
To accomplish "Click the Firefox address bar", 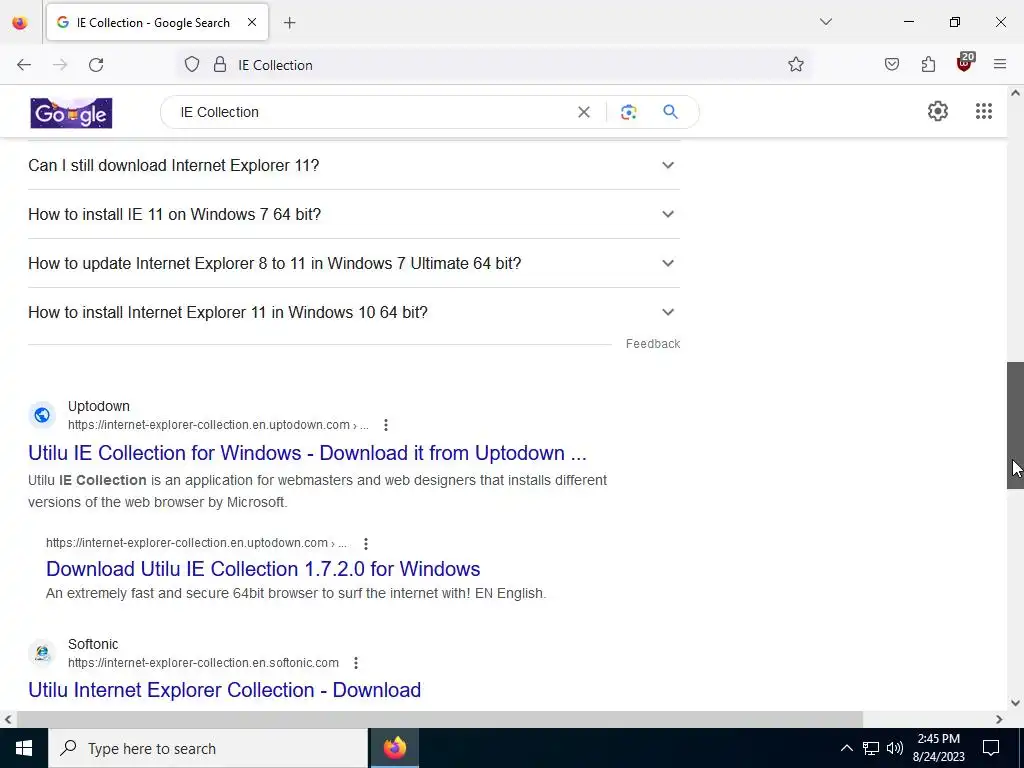I will [x=493, y=65].
